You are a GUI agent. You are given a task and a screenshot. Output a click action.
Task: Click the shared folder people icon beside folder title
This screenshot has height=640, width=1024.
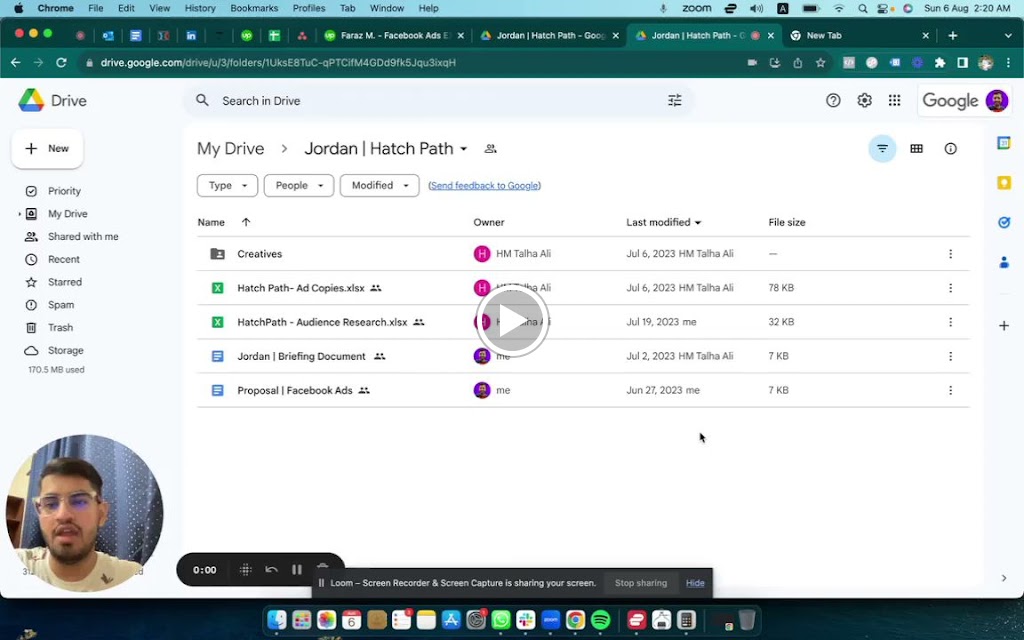click(490, 149)
